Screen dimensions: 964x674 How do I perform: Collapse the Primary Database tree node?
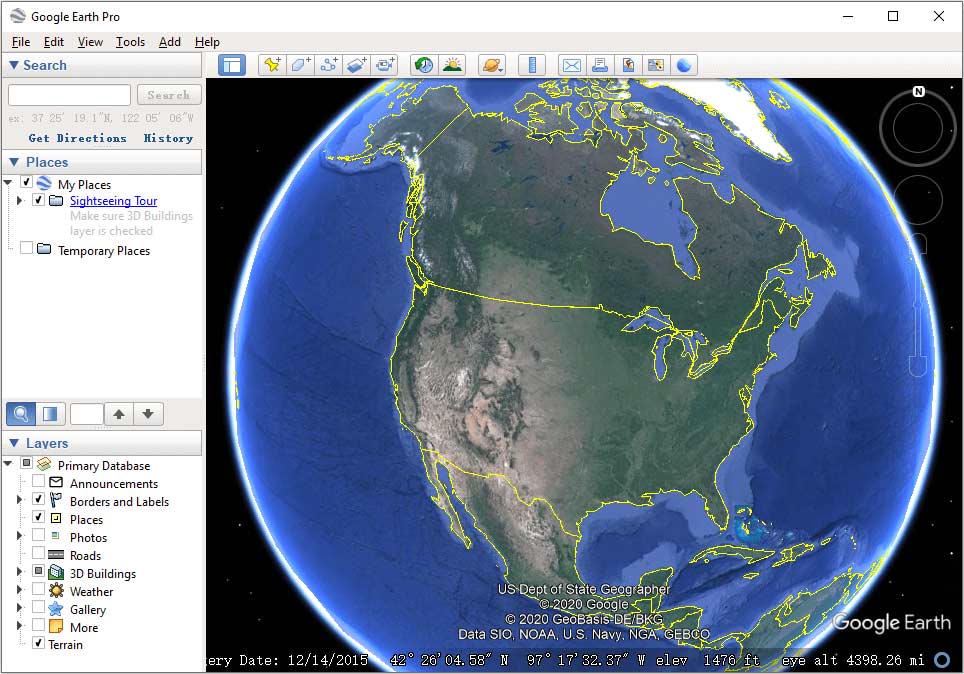pyautogui.click(x=8, y=463)
